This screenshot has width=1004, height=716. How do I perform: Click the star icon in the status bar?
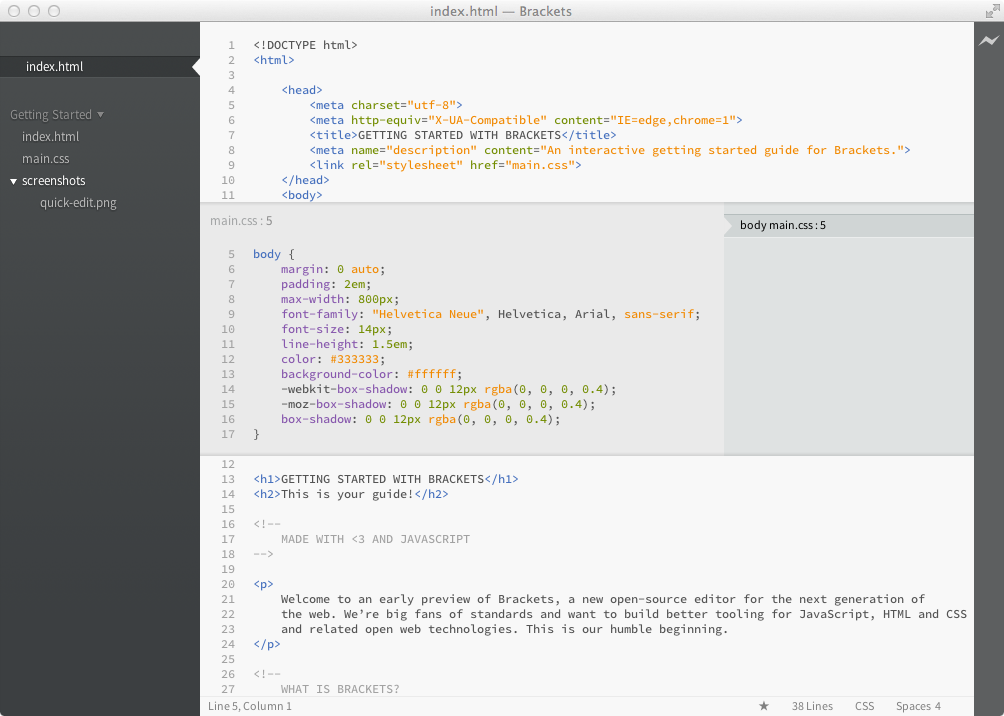point(764,706)
